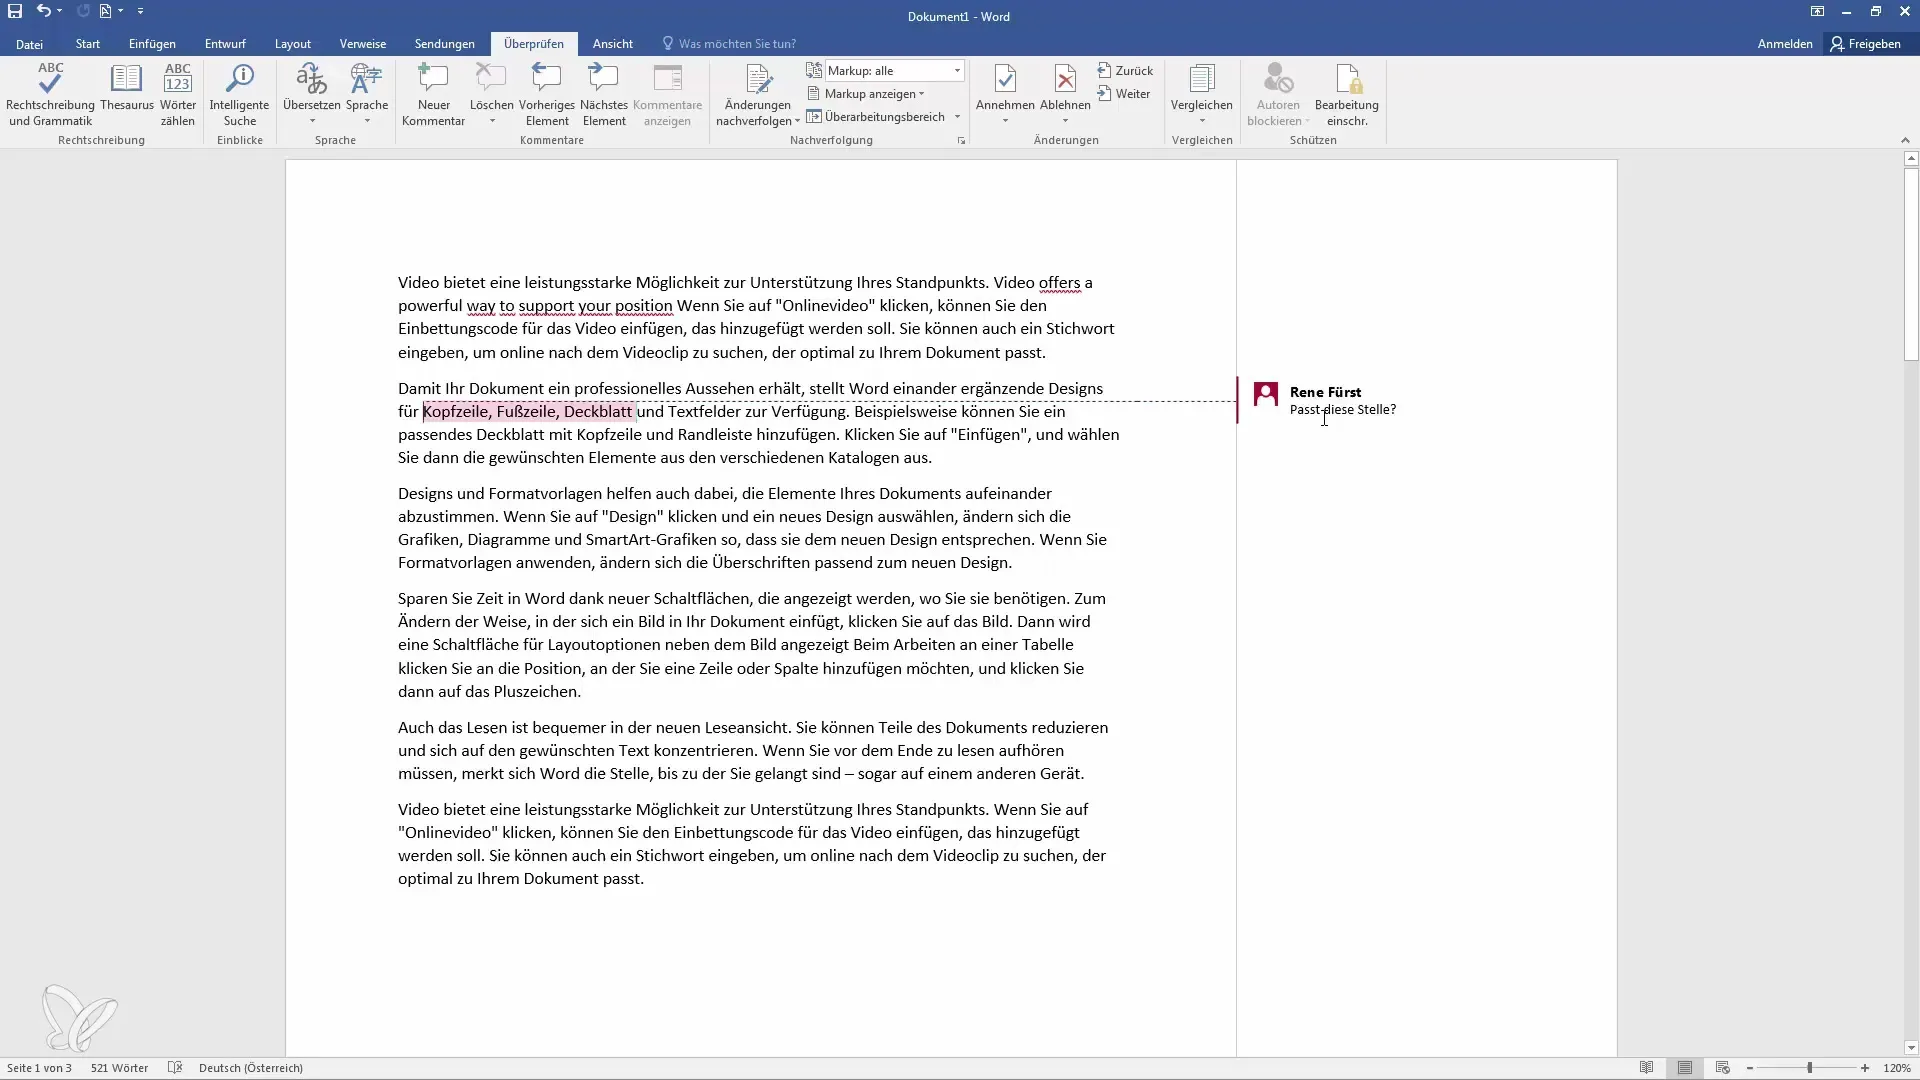Click the comment text 'Passt diese Stelle?'
The width and height of the screenshot is (1920, 1080).
tap(1343, 409)
